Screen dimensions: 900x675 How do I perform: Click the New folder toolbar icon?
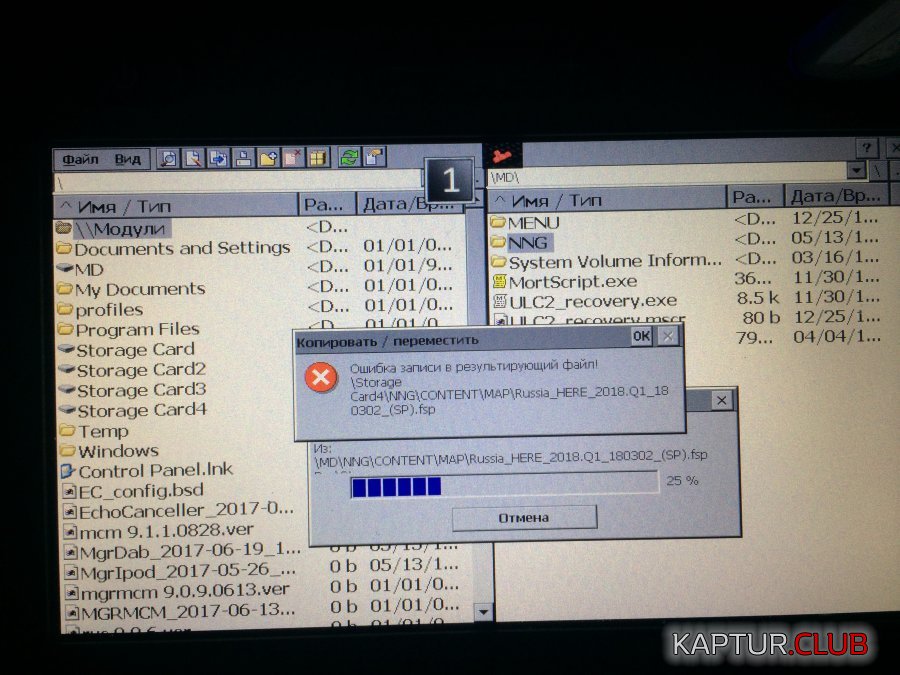(268, 158)
